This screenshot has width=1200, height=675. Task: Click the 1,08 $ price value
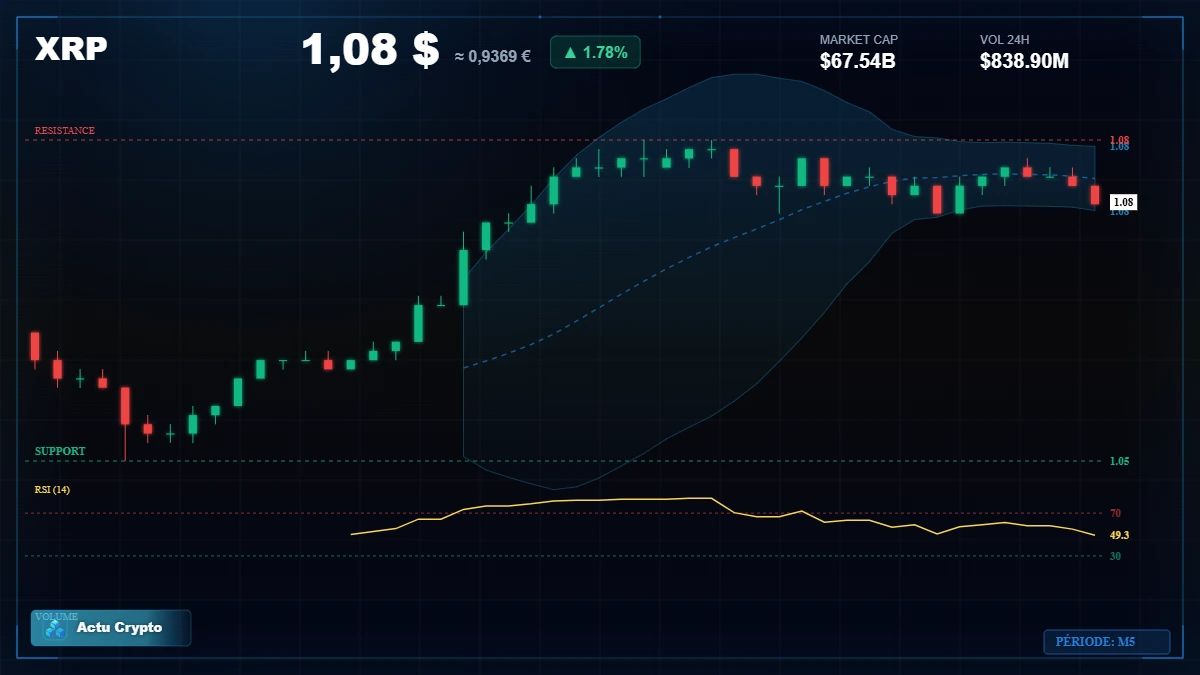click(x=370, y=49)
